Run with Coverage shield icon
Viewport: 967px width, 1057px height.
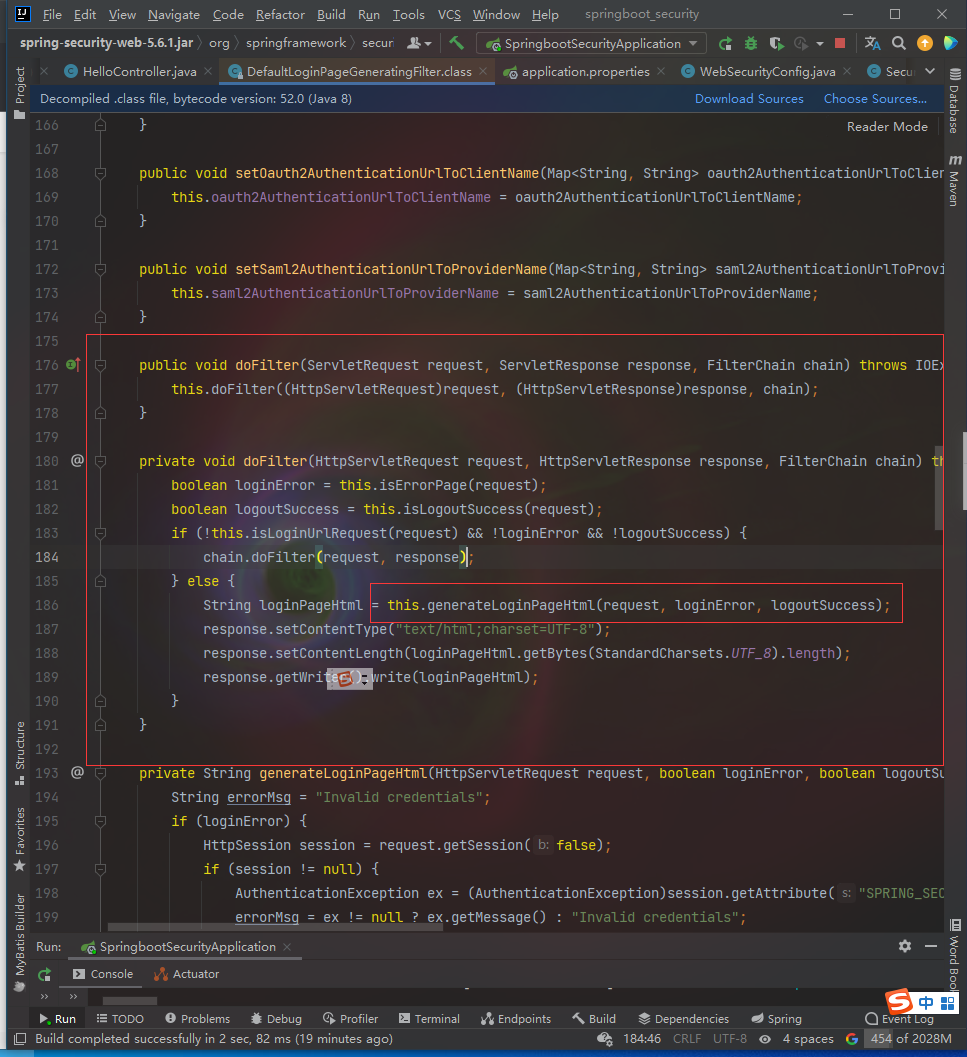pyautogui.click(x=776, y=44)
